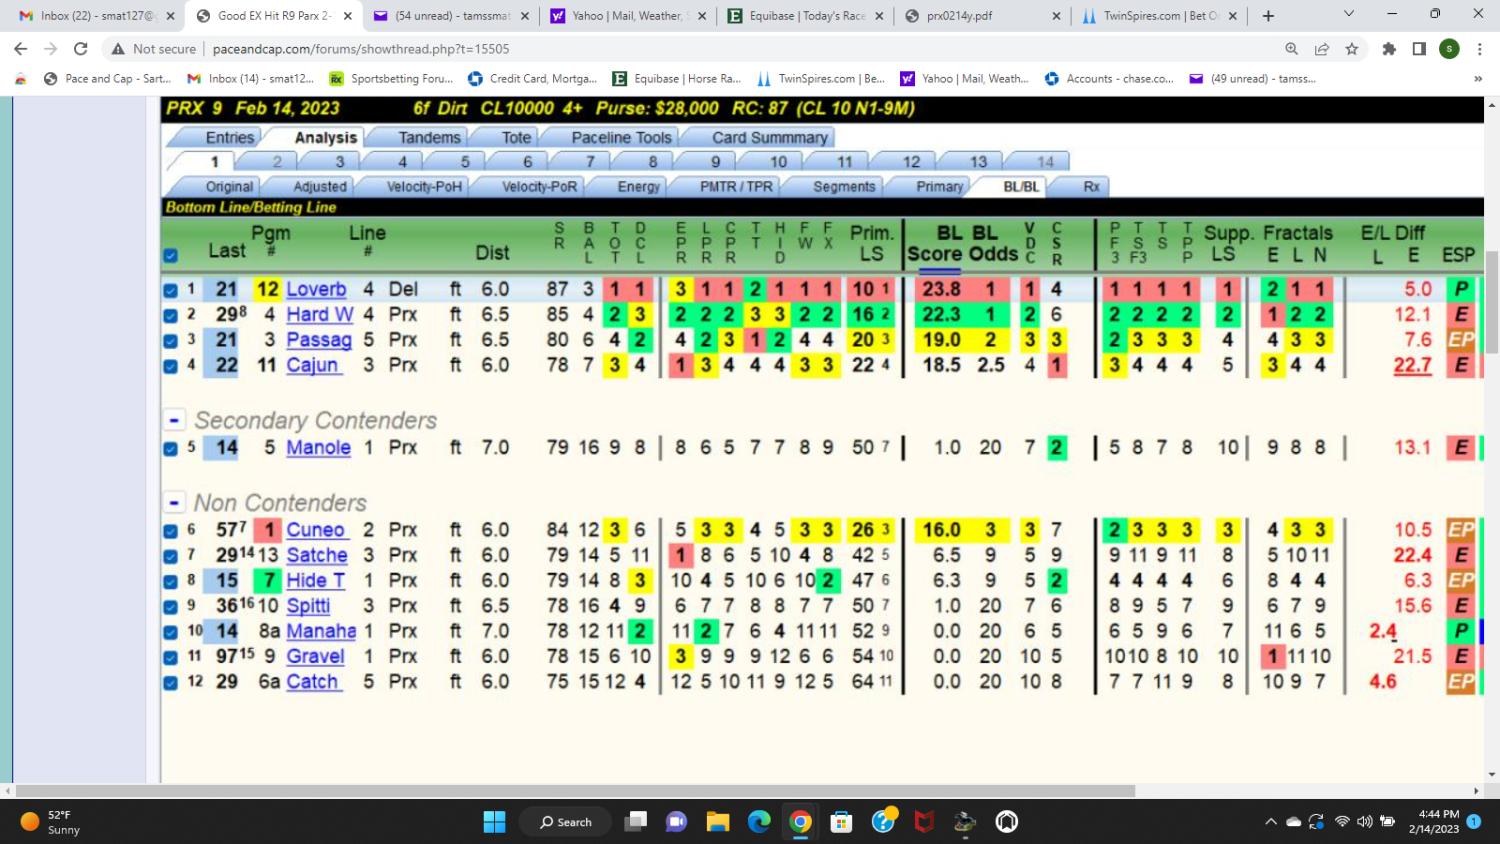The height and width of the screenshot is (844, 1500).
Task: Open the Rx sub-tab
Action: click(1091, 186)
